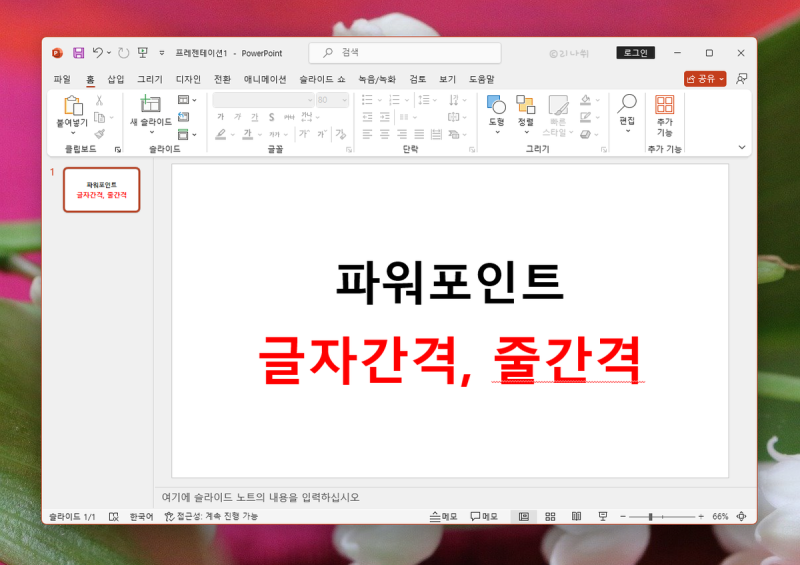800x565 pixels.
Task: Open the 추가 기능 add-ins icon
Action: pos(664,105)
